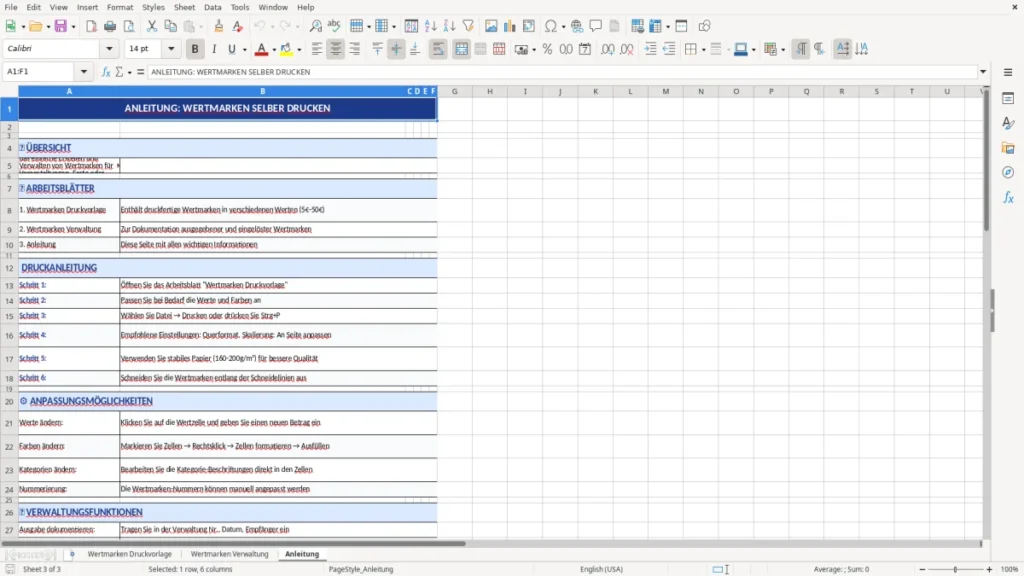Click the font color red swatch

point(261,50)
